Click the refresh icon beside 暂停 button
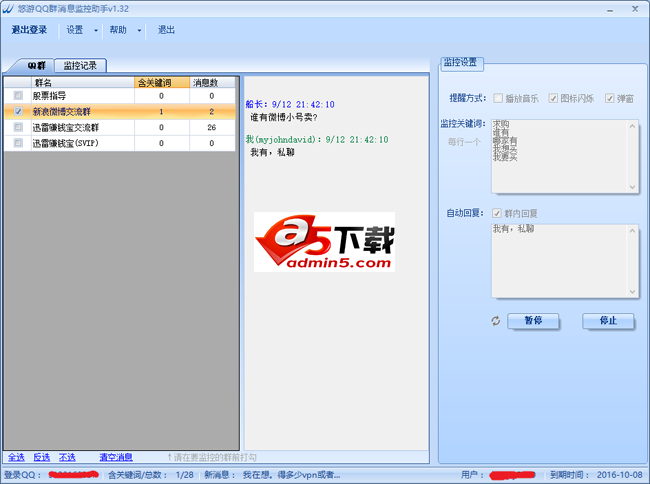The image size is (650, 484). (x=496, y=321)
